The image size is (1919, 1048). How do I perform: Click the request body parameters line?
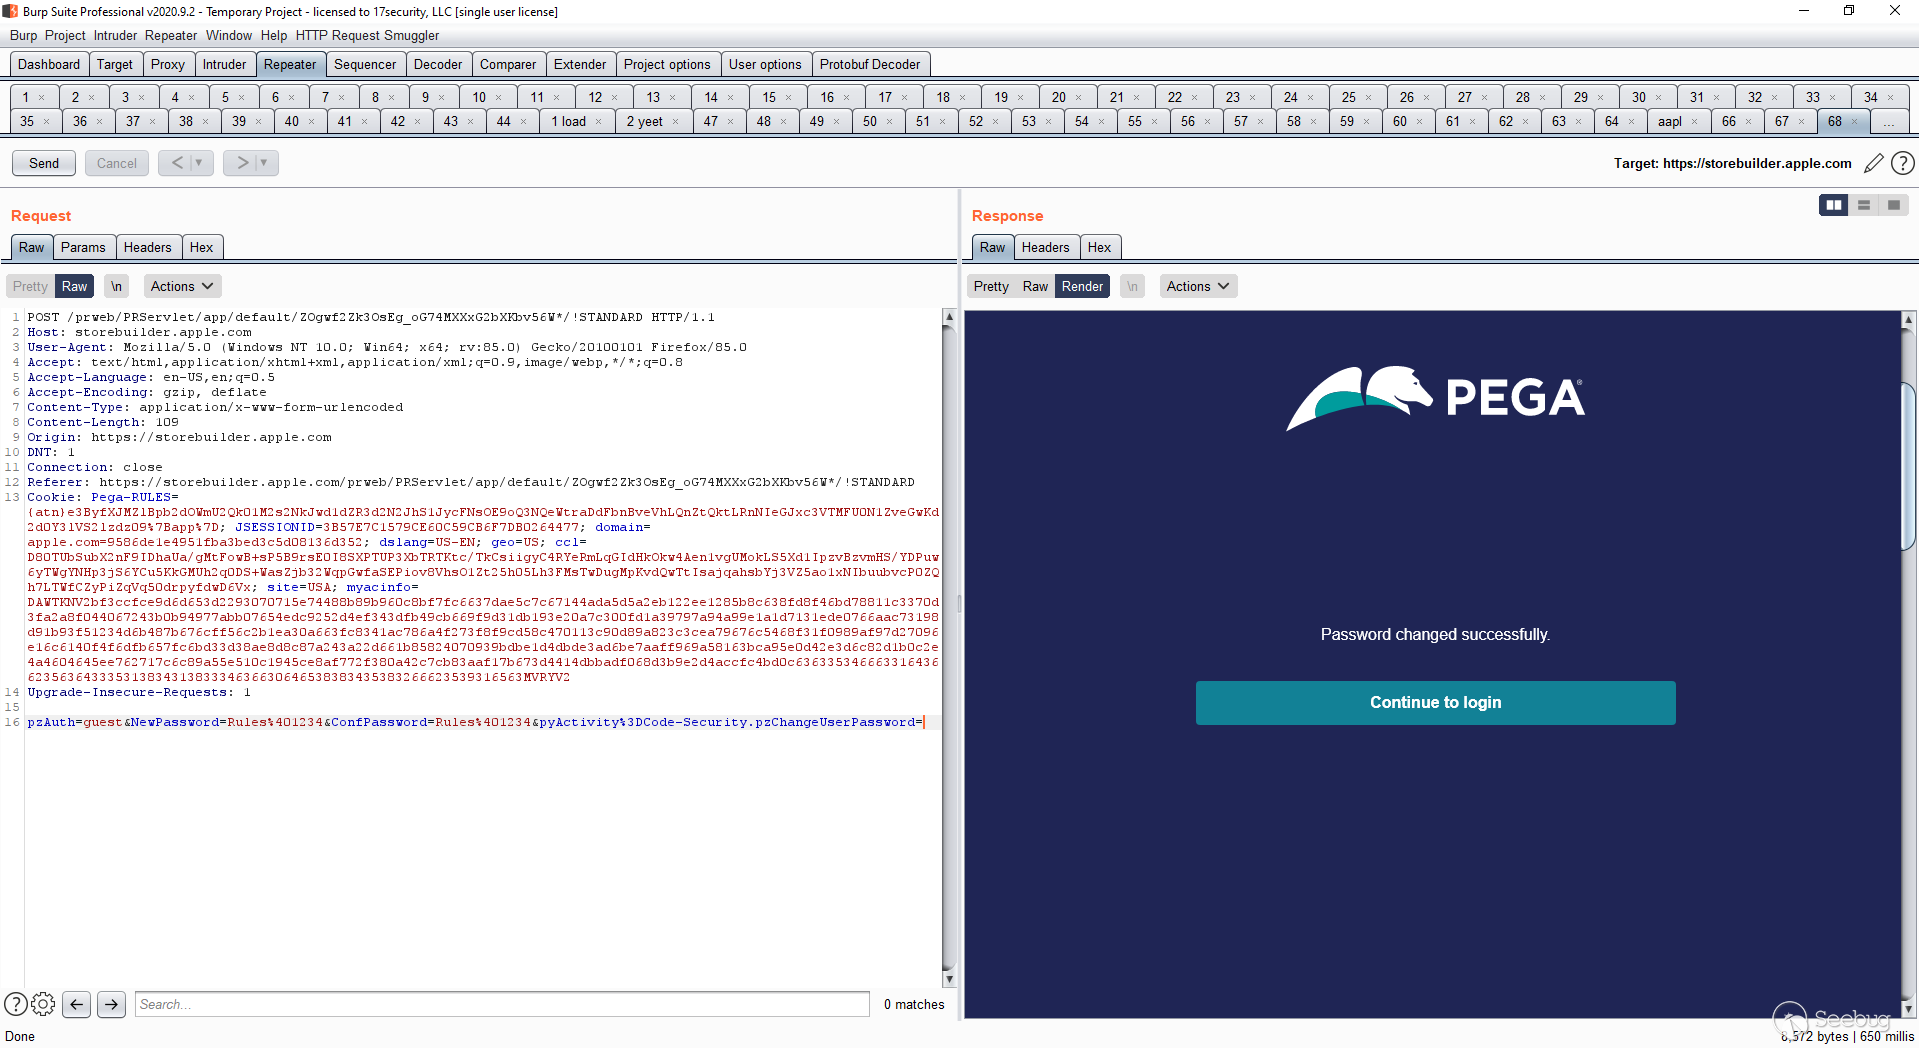tap(475, 722)
